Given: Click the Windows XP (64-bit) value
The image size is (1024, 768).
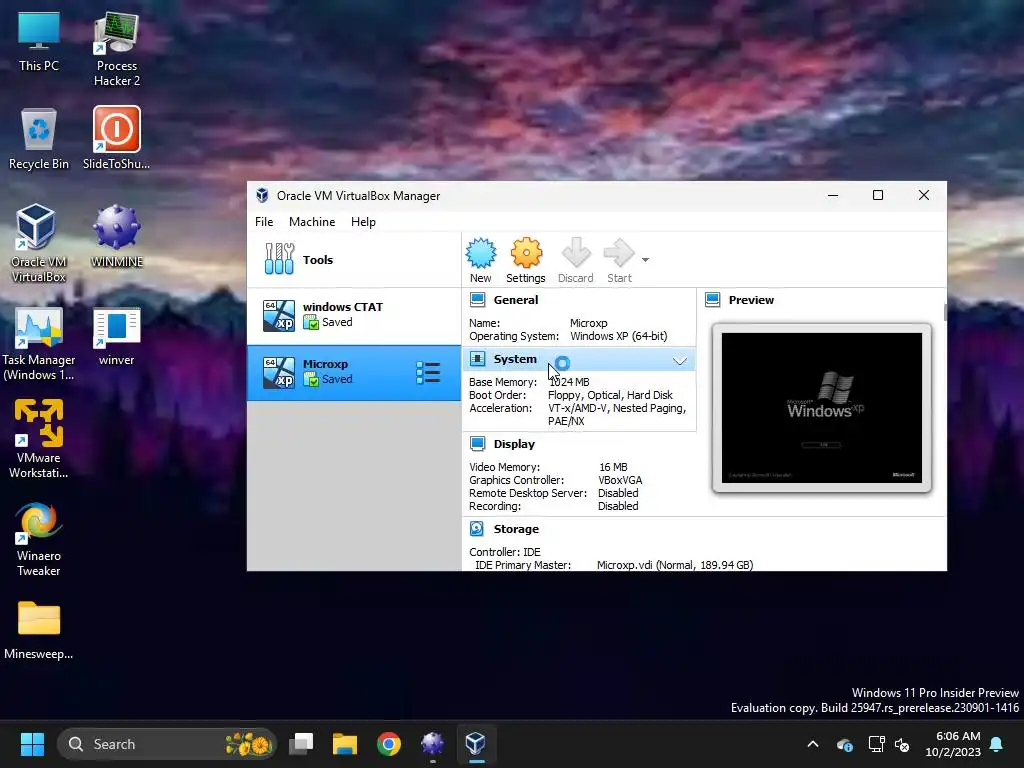Looking at the screenshot, I should [x=618, y=336].
